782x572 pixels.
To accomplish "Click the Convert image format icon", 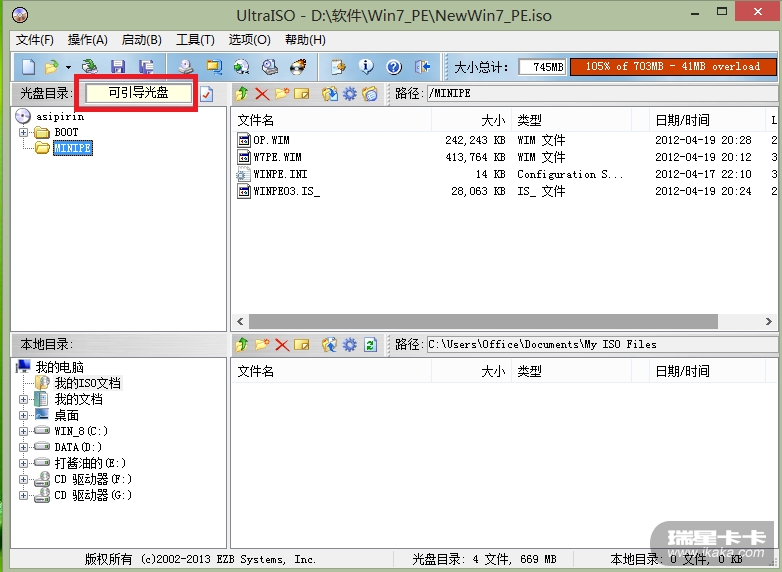I will tap(214, 66).
